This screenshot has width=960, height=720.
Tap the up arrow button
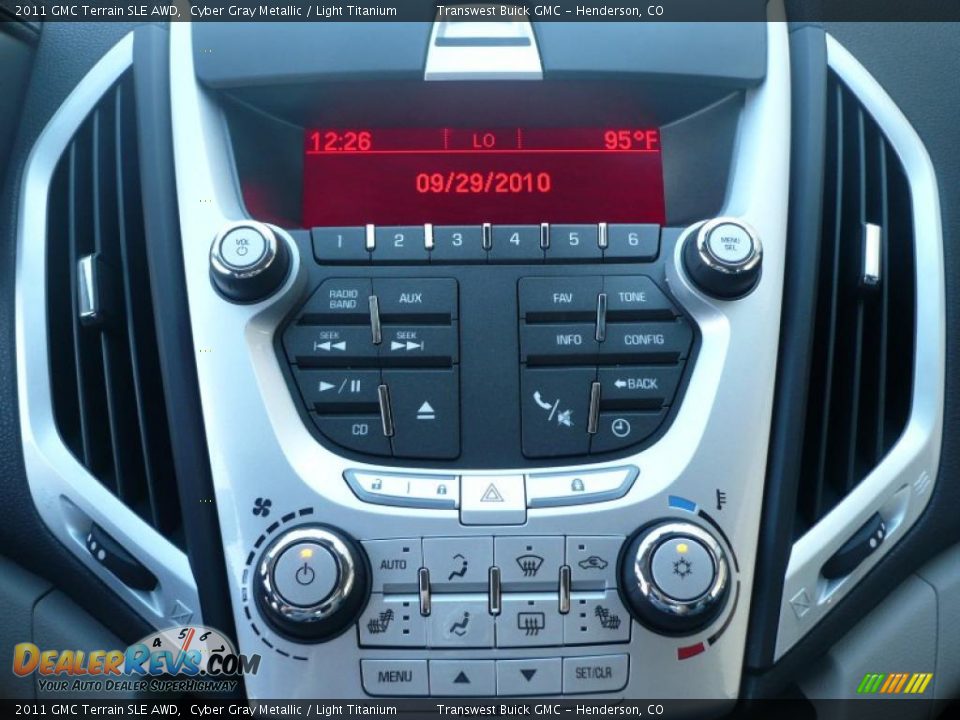[462, 677]
